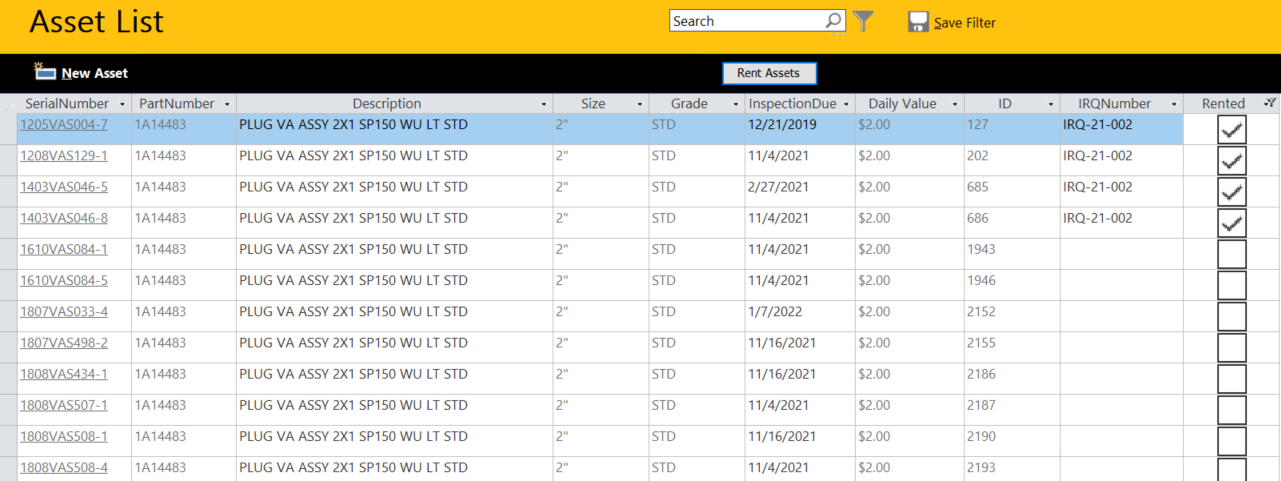Check Rented for serial 1610VAS084-5
The image size is (1281, 481).
tap(1232, 285)
